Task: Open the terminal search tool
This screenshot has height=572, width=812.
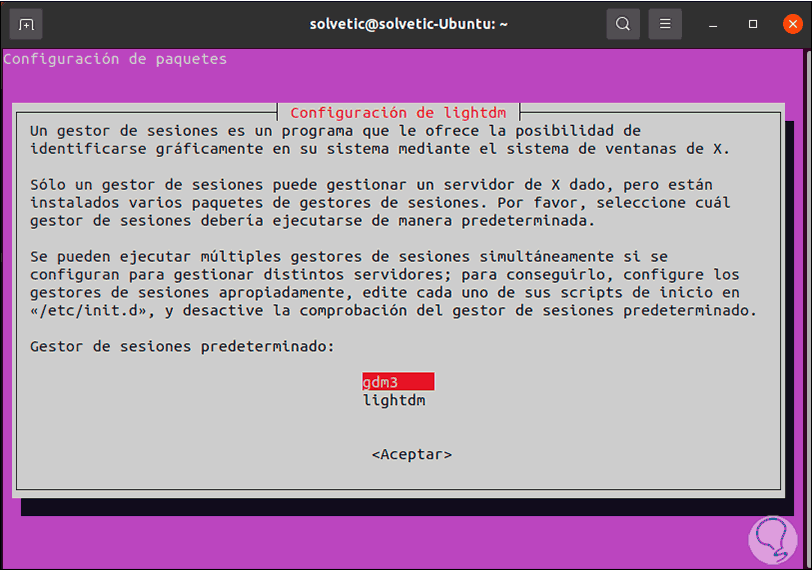Action: click(623, 24)
